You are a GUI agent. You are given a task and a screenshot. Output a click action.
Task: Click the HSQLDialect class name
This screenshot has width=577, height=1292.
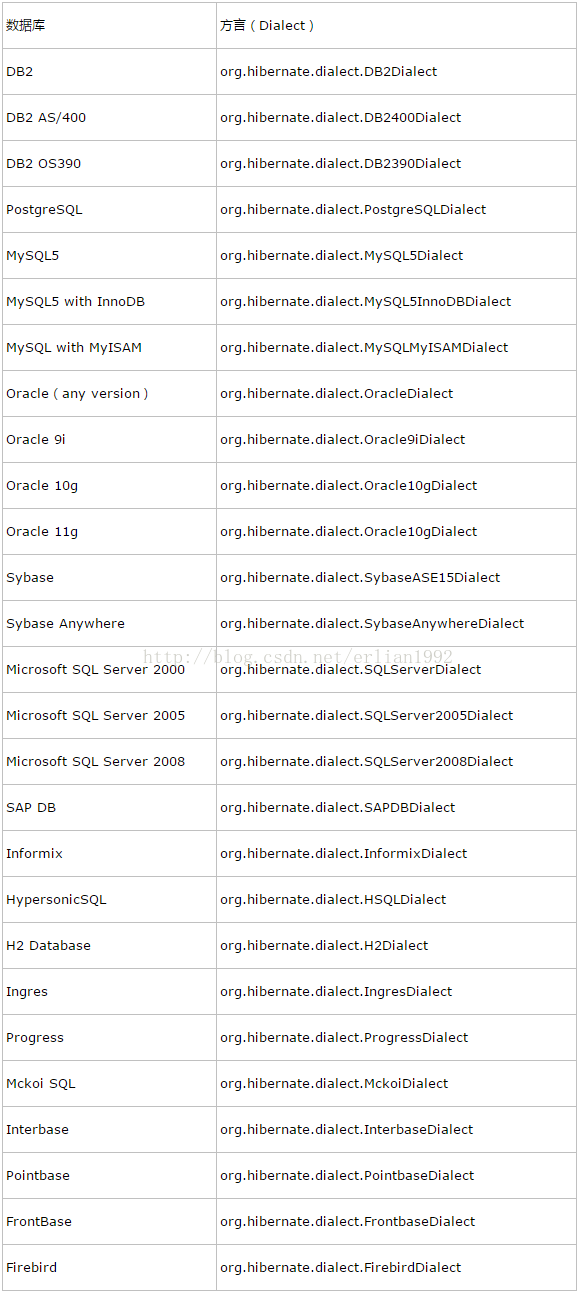(333, 900)
